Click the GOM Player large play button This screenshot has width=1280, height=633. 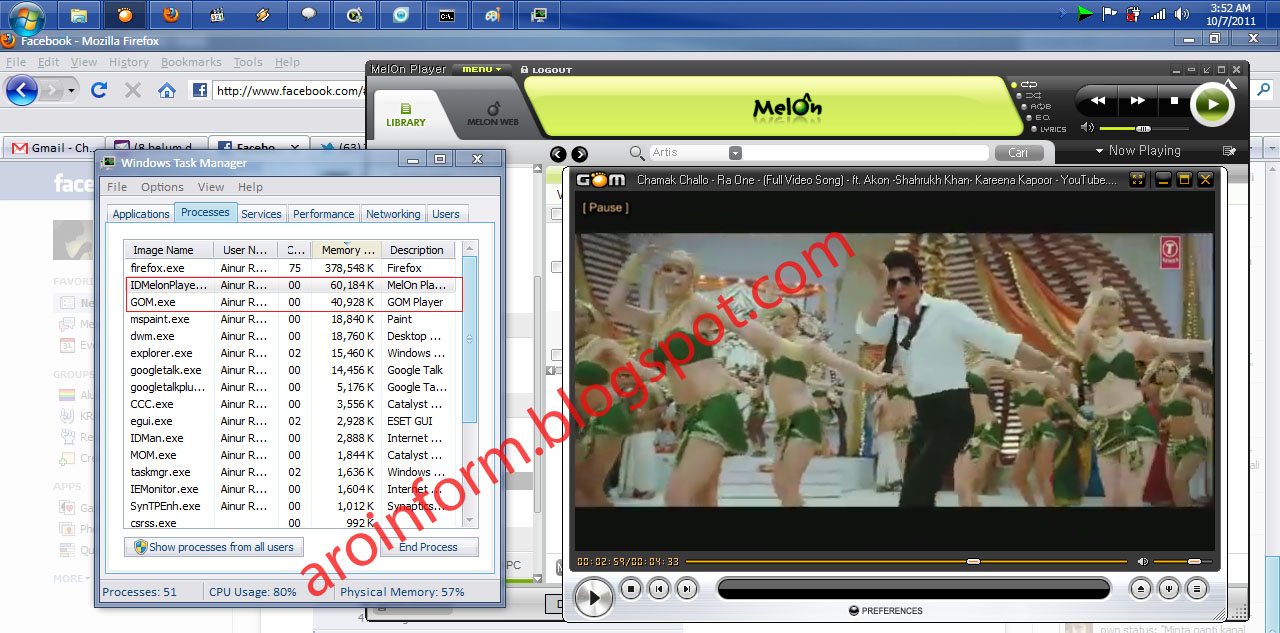[593, 598]
